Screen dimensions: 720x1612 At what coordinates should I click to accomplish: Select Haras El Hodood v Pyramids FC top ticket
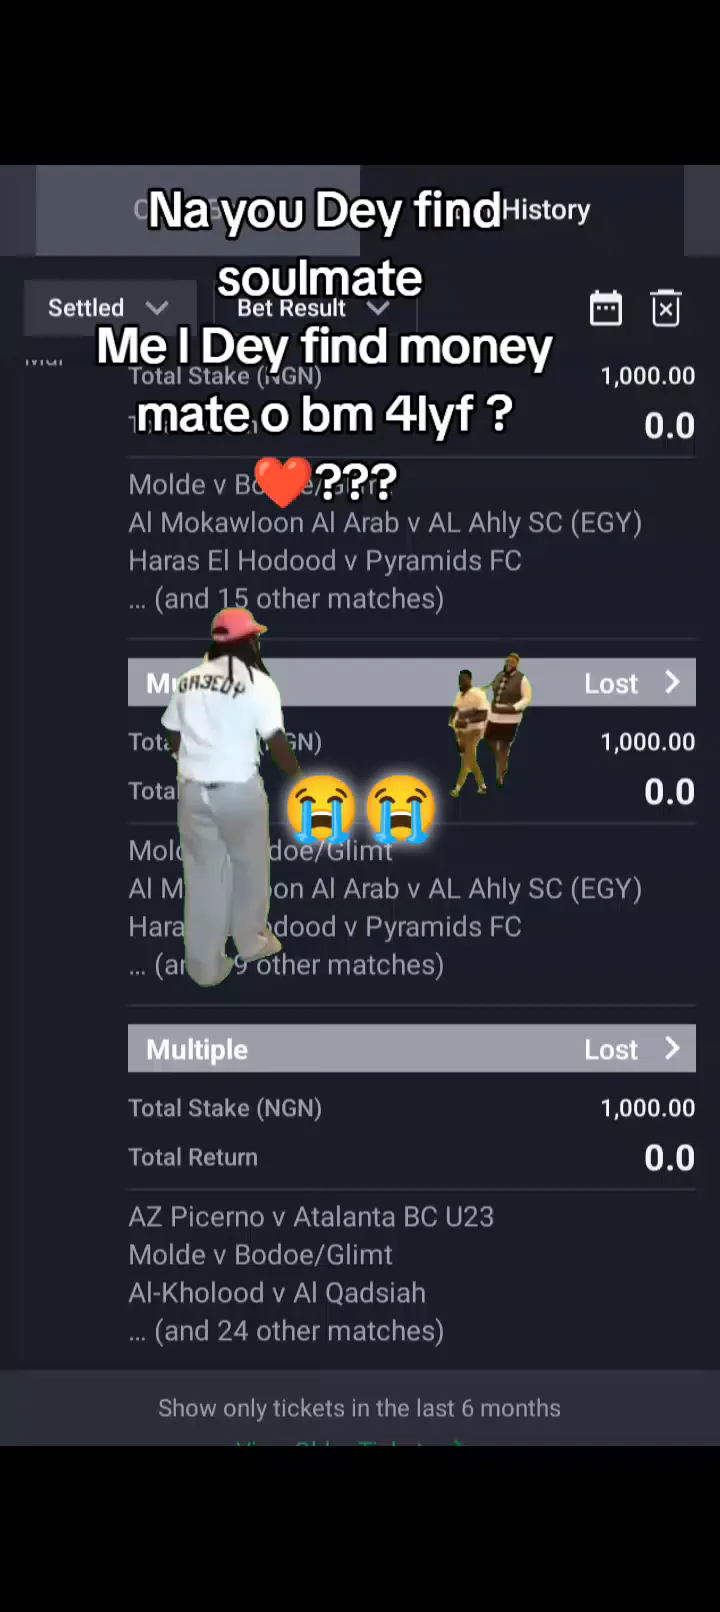[325, 561]
